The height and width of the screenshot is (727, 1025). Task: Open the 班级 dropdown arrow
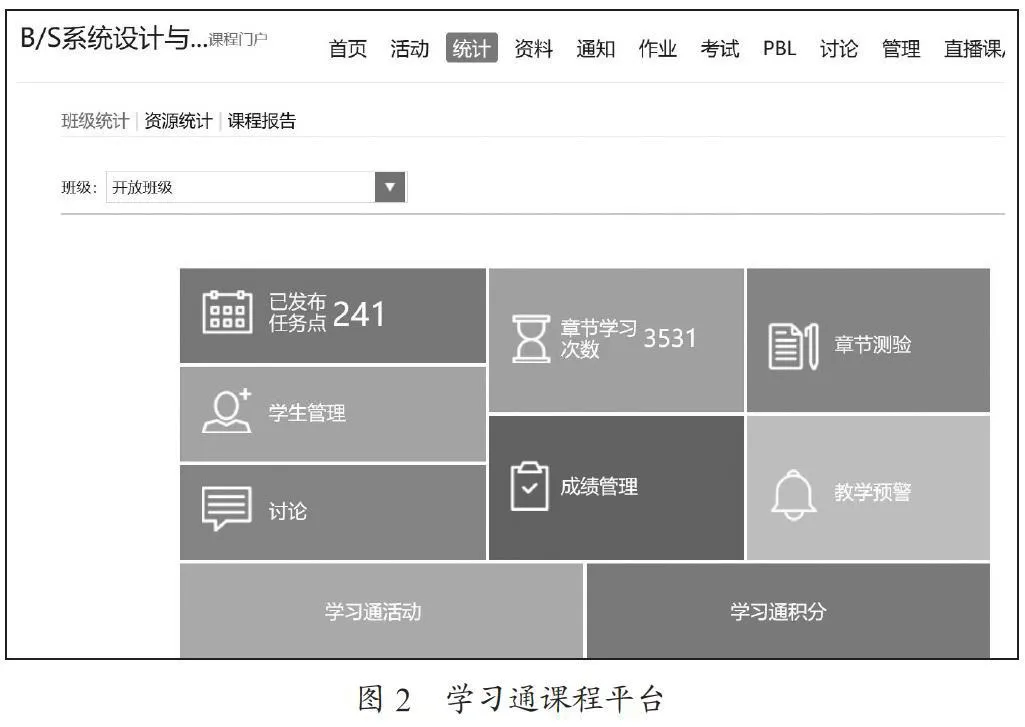(390, 187)
